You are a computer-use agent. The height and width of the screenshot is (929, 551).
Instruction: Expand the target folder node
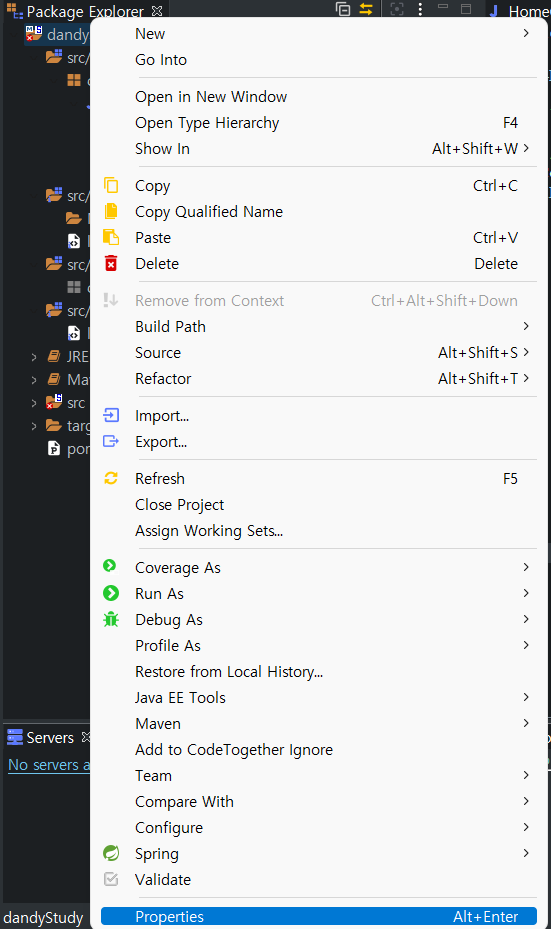click(x=34, y=426)
